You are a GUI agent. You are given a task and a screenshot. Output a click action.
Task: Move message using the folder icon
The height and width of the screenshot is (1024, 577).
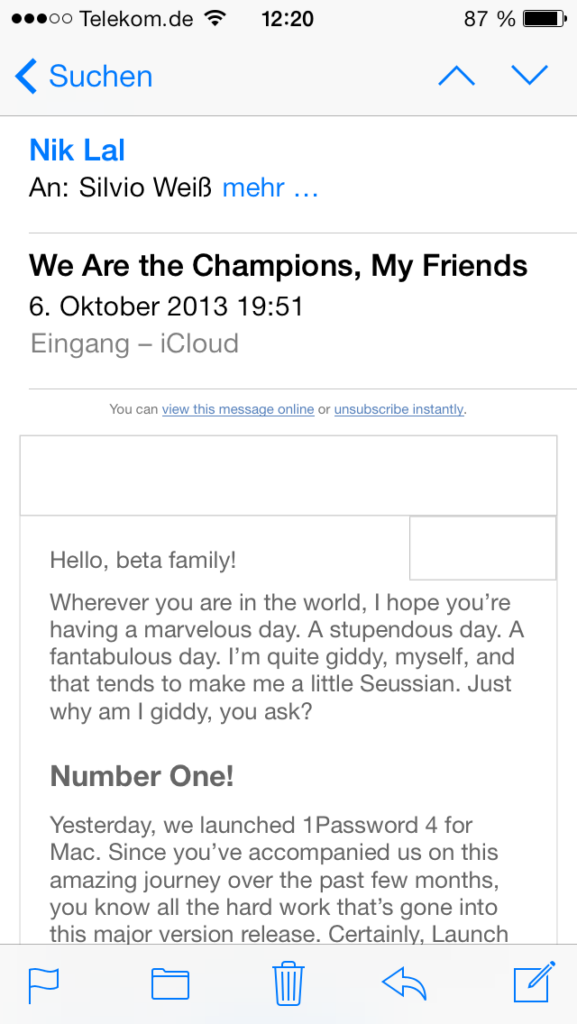point(170,985)
